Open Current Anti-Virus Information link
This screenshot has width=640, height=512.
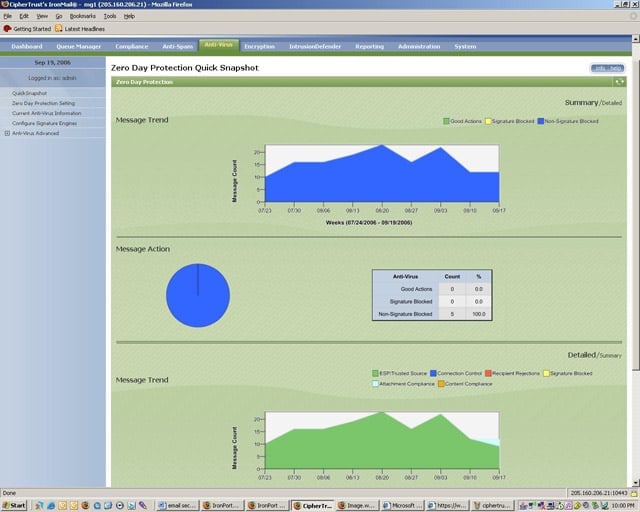pyautogui.click(x=47, y=113)
